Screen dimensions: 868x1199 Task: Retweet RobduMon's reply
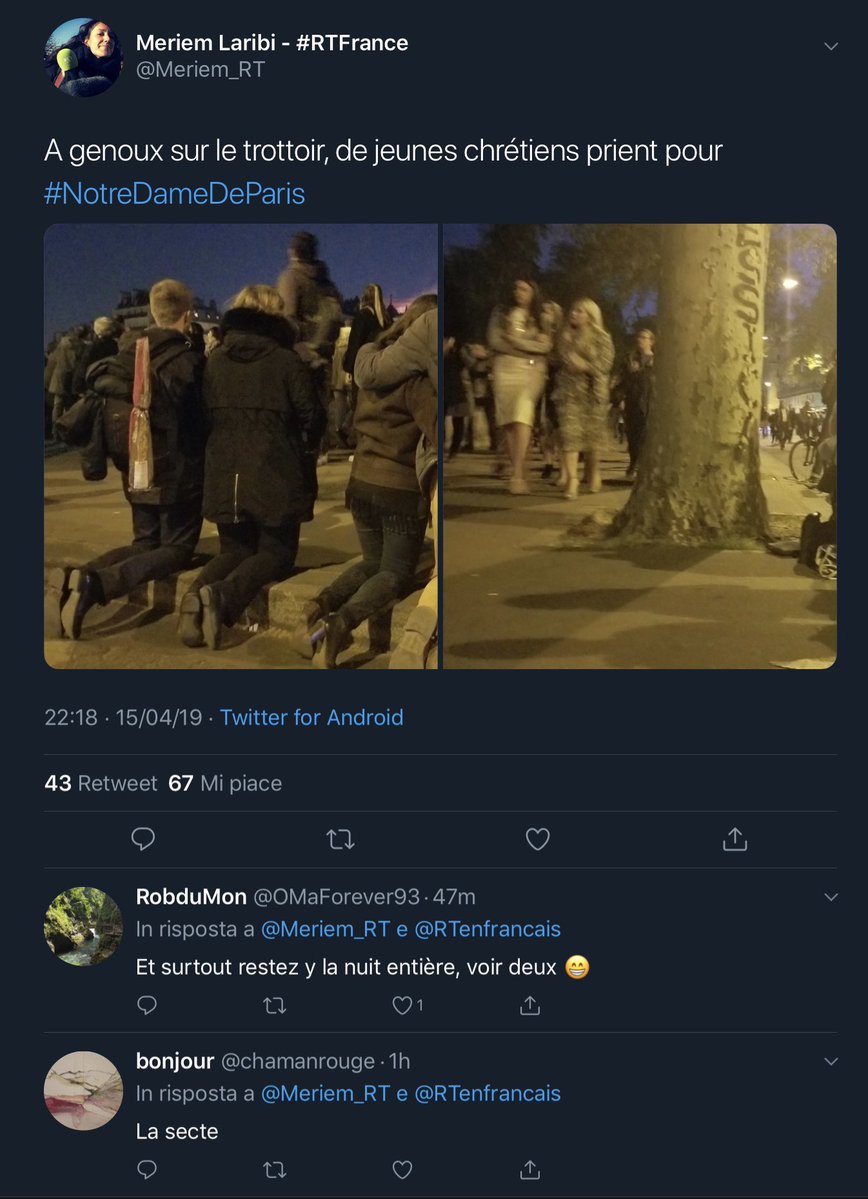[274, 1005]
